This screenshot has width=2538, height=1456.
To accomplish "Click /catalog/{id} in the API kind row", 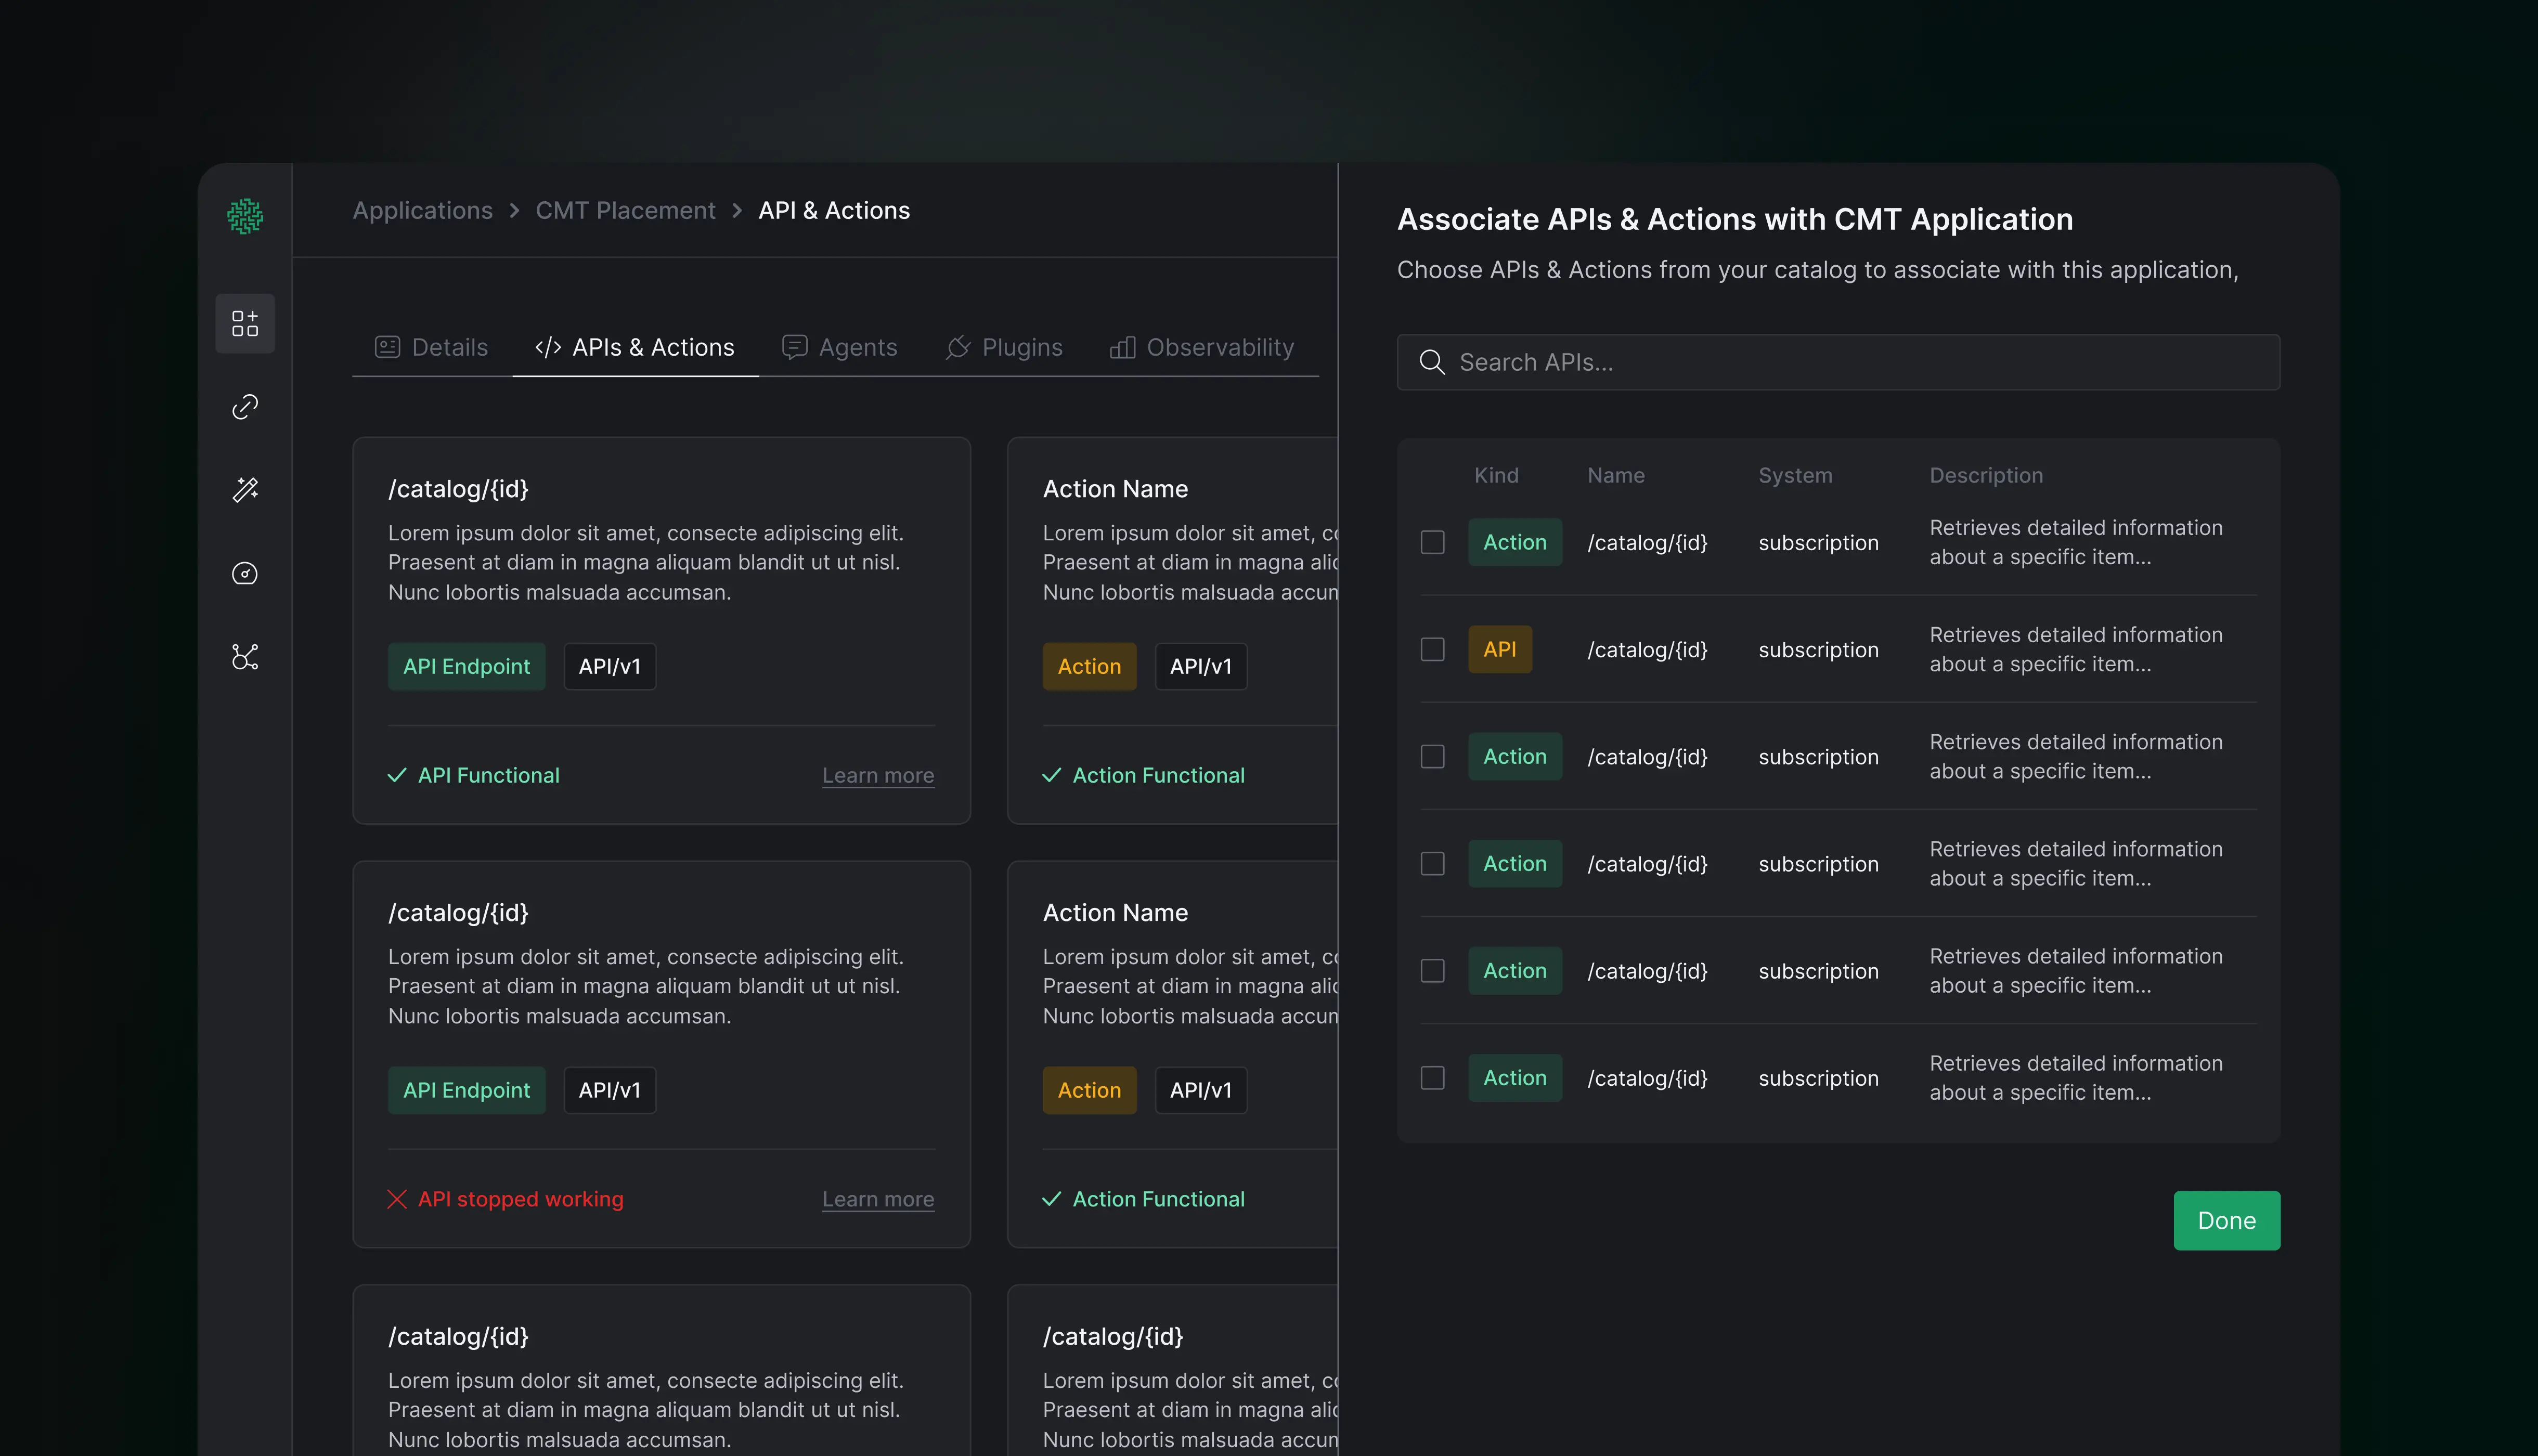I will click(1648, 650).
